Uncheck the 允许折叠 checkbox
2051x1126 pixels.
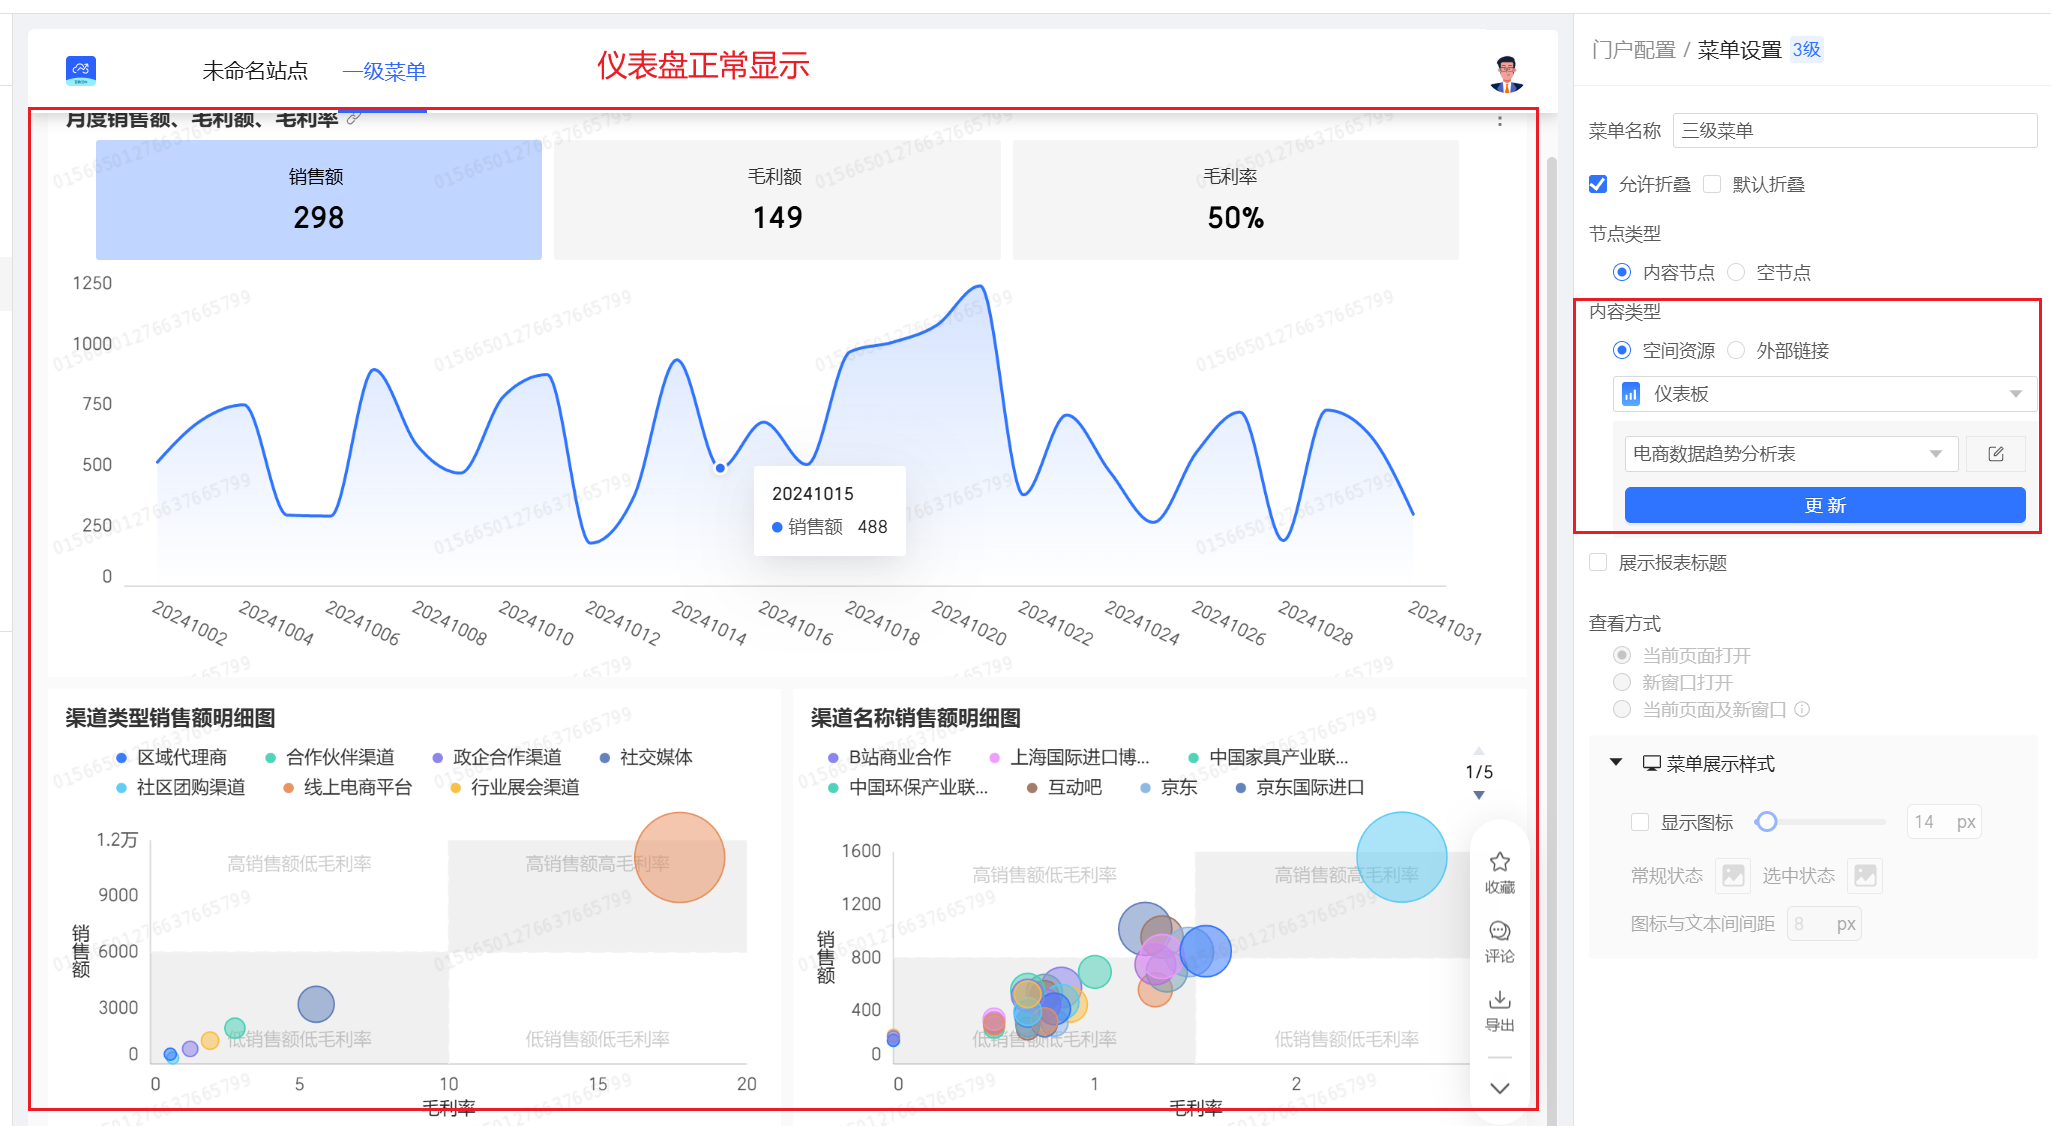[x=1598, y=184]
